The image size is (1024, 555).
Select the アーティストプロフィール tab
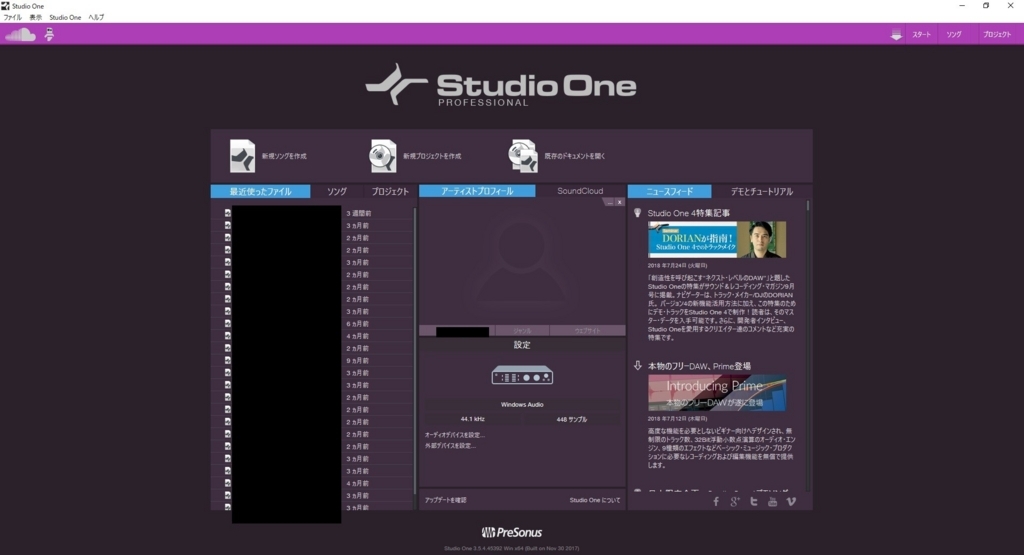(x=477, y=191)
